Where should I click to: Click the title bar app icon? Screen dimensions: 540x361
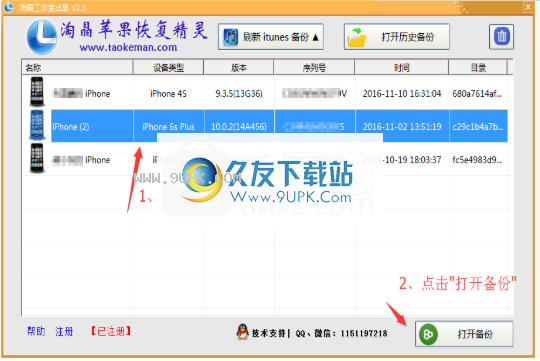point(9,7)
